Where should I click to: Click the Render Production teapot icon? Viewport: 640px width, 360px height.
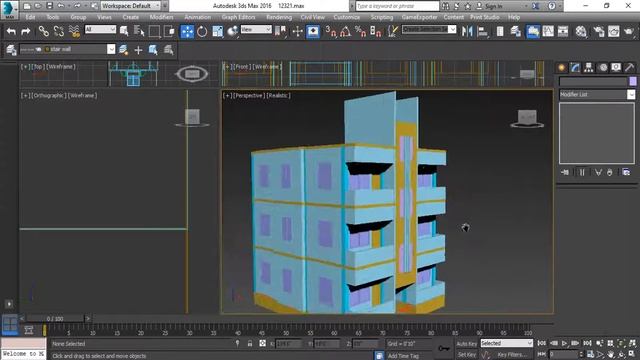coord(629,31)
